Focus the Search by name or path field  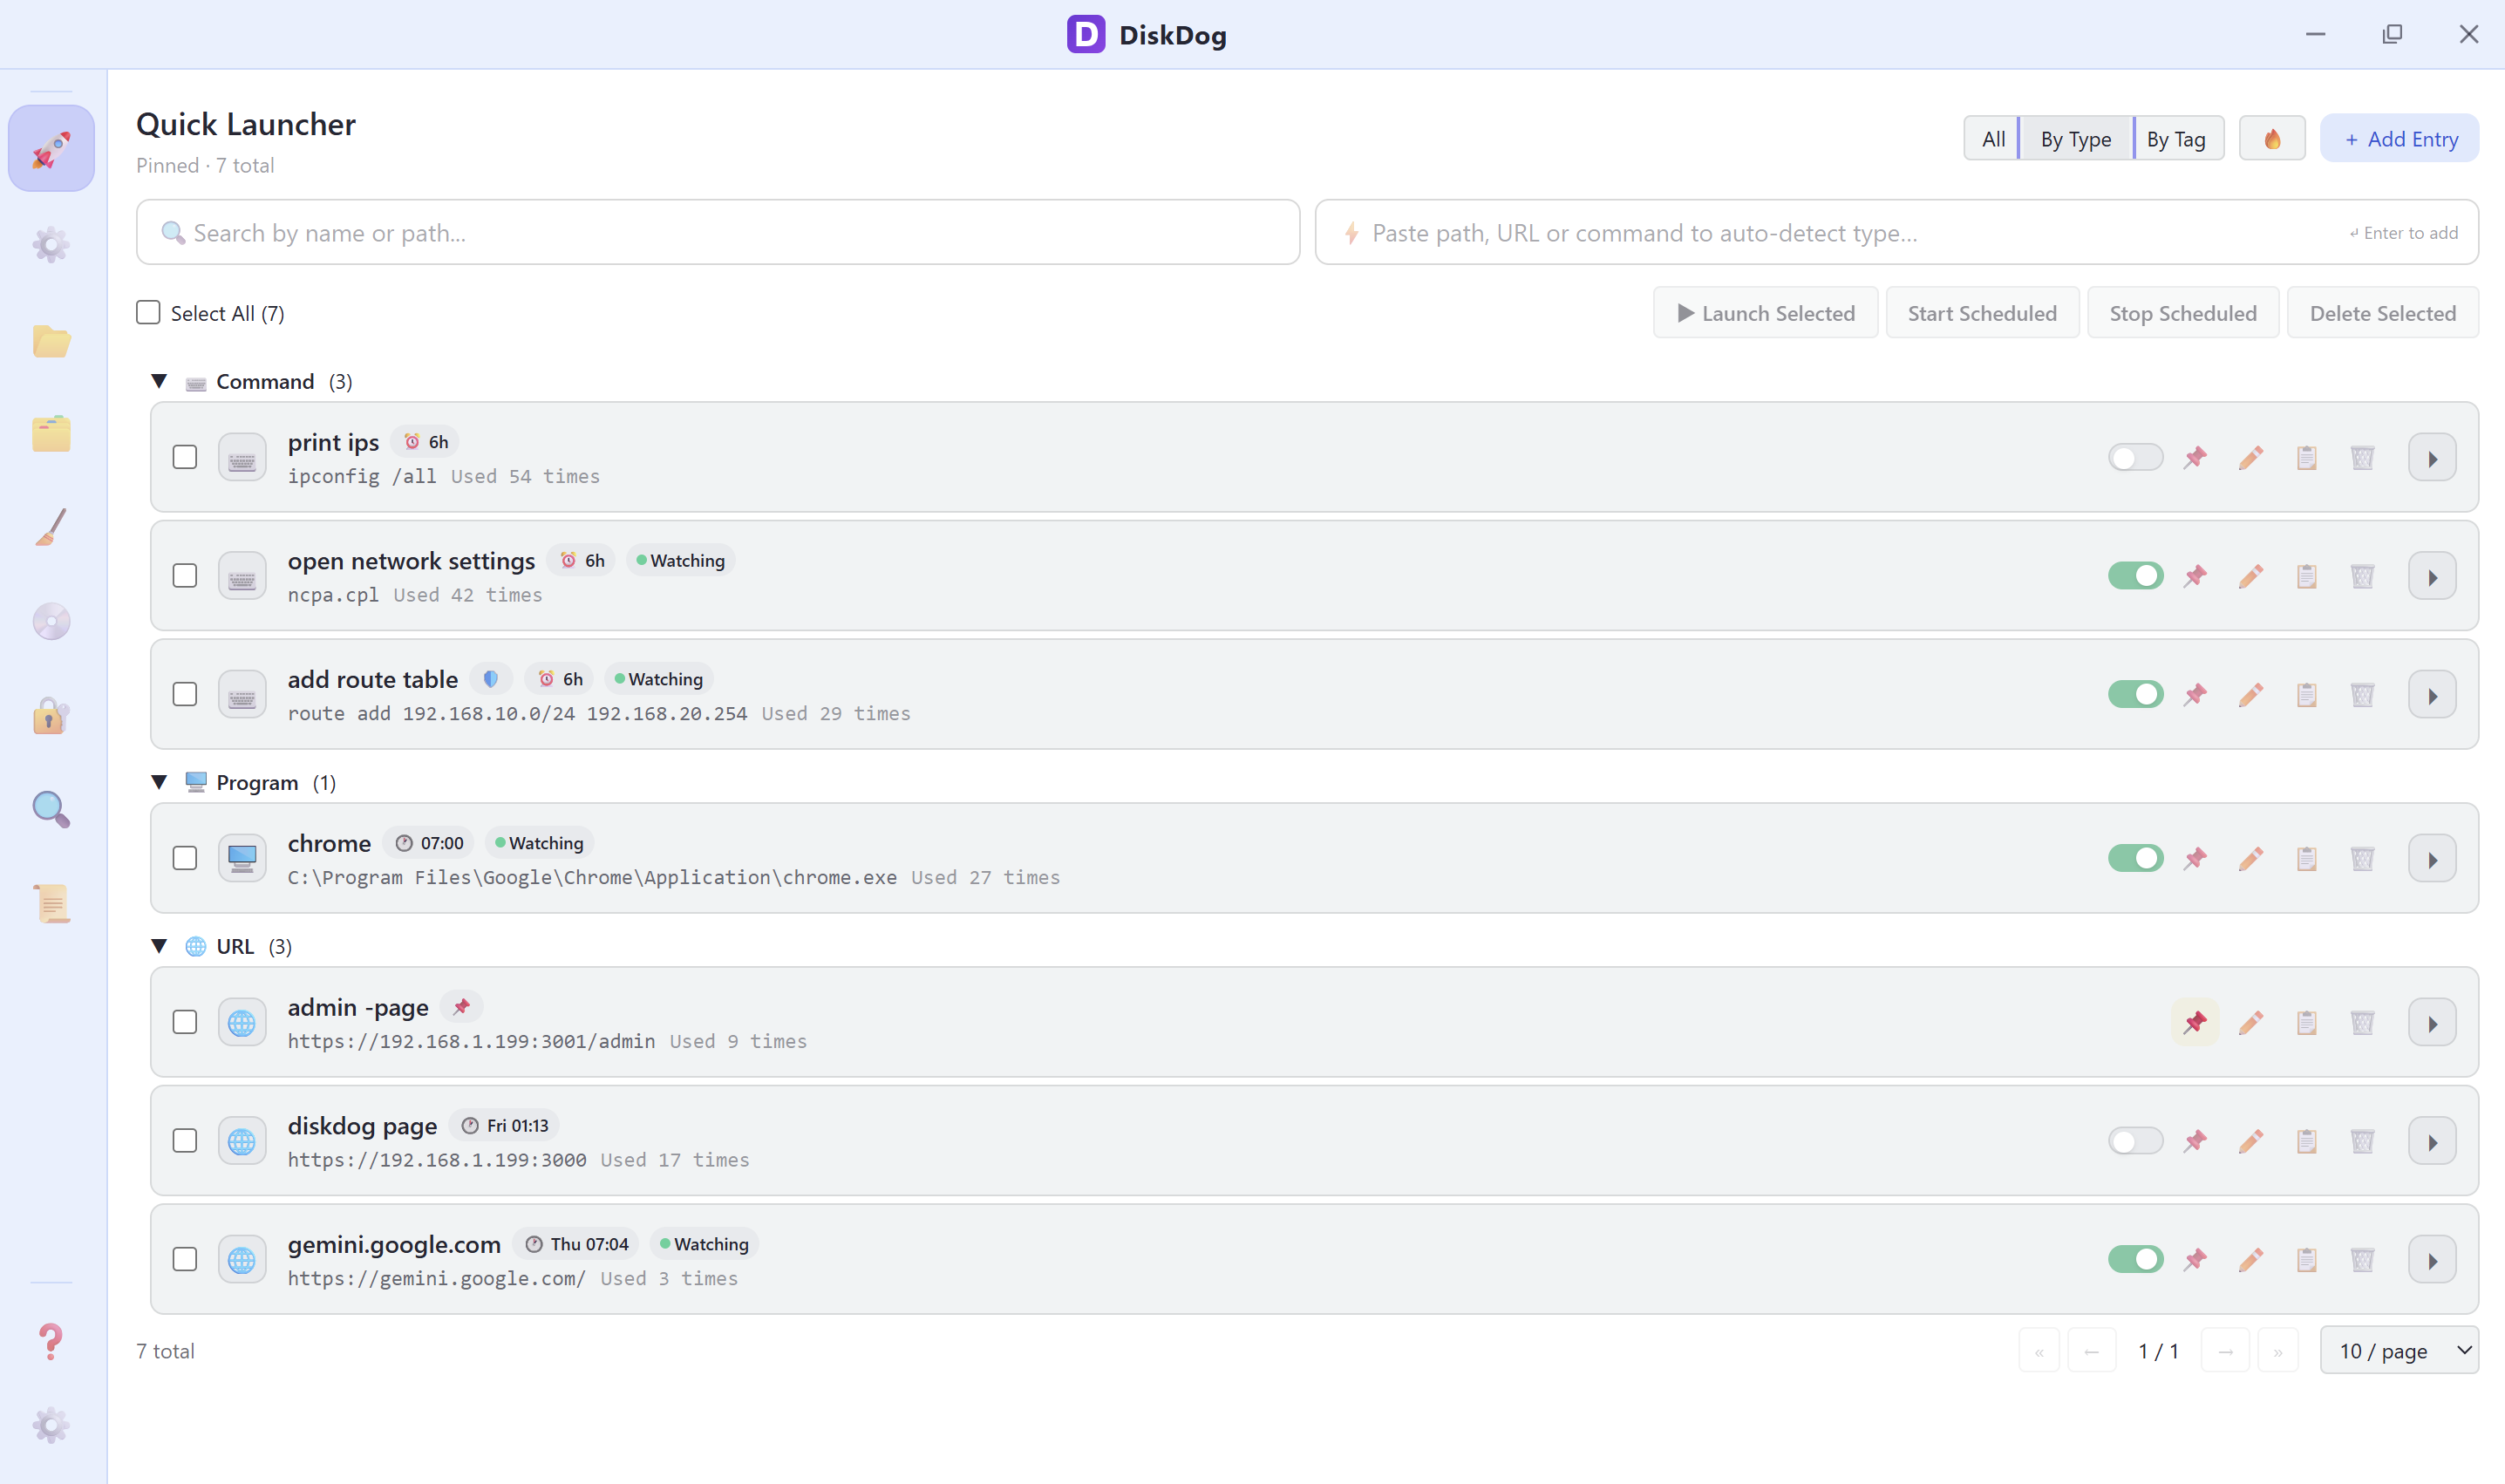coord(717,233)
